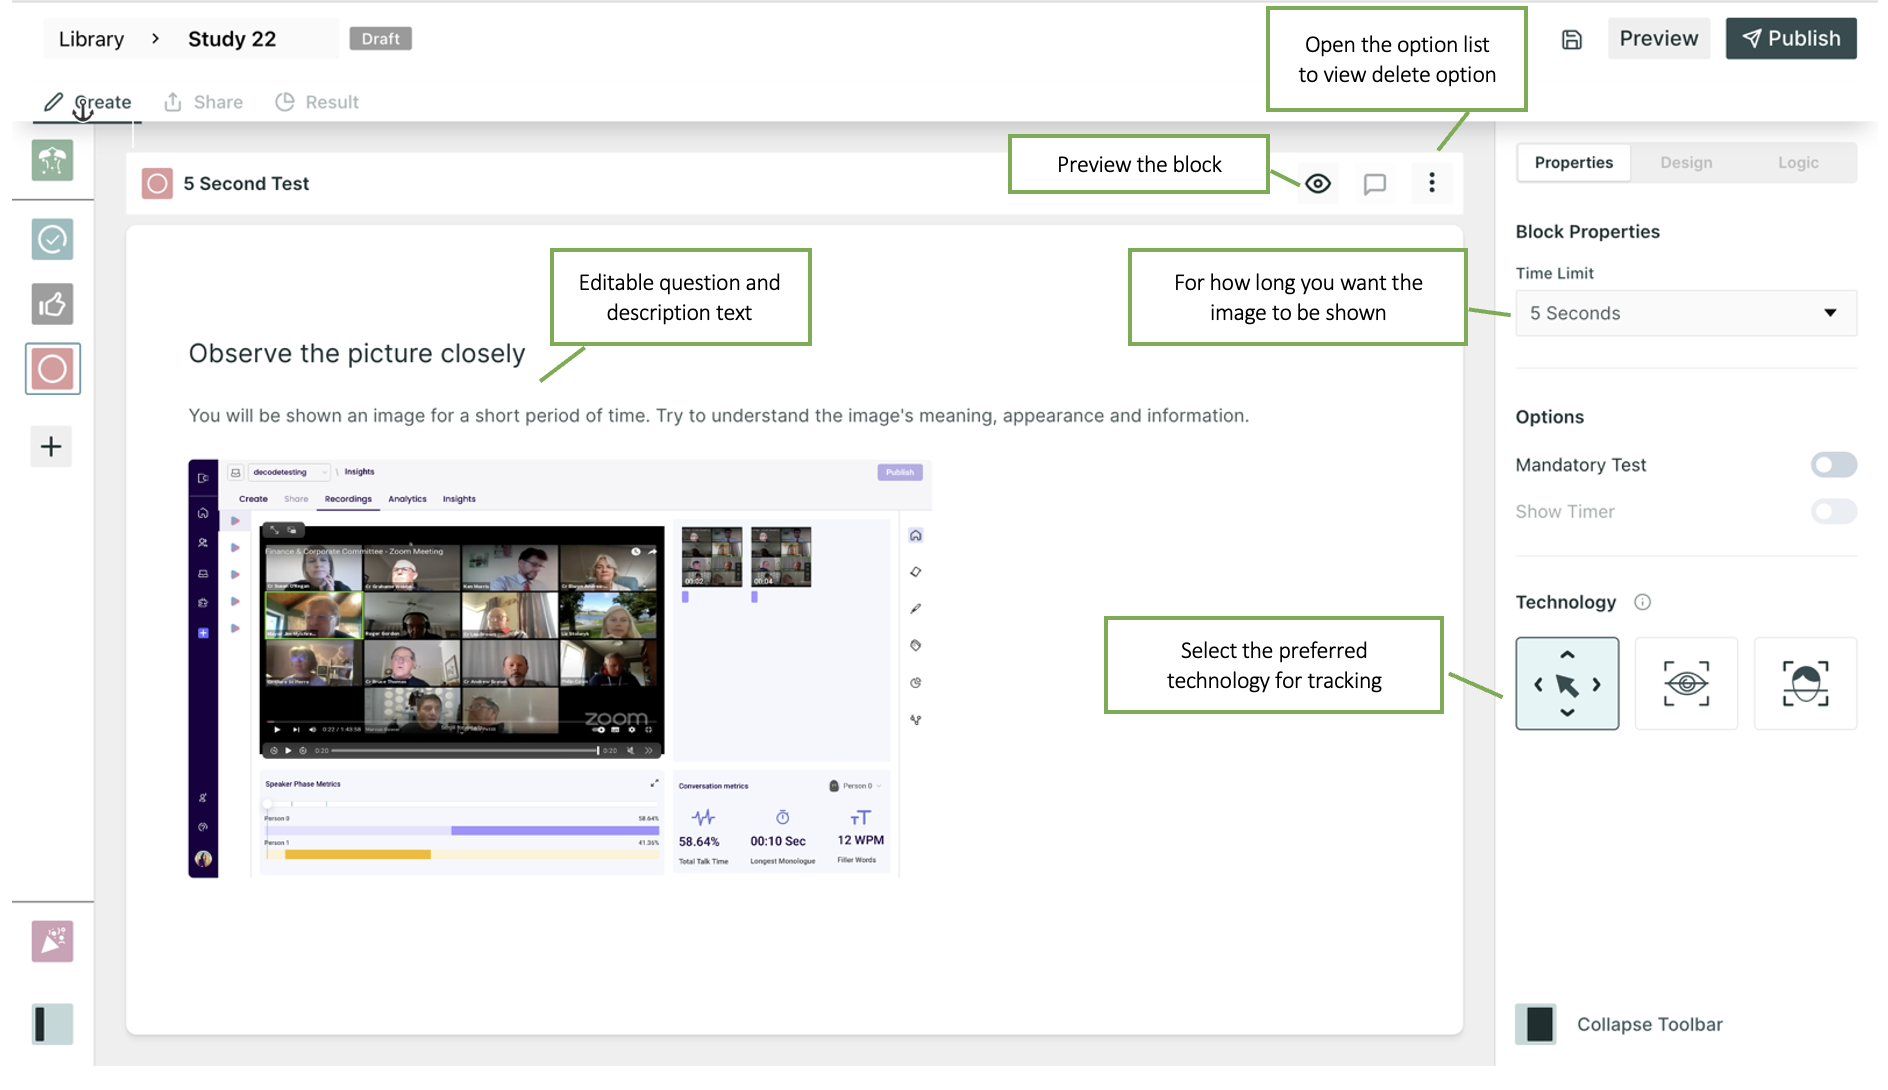Add a new block with plus icon
Screen dimensions: 1888x1090
coord(51,446)
